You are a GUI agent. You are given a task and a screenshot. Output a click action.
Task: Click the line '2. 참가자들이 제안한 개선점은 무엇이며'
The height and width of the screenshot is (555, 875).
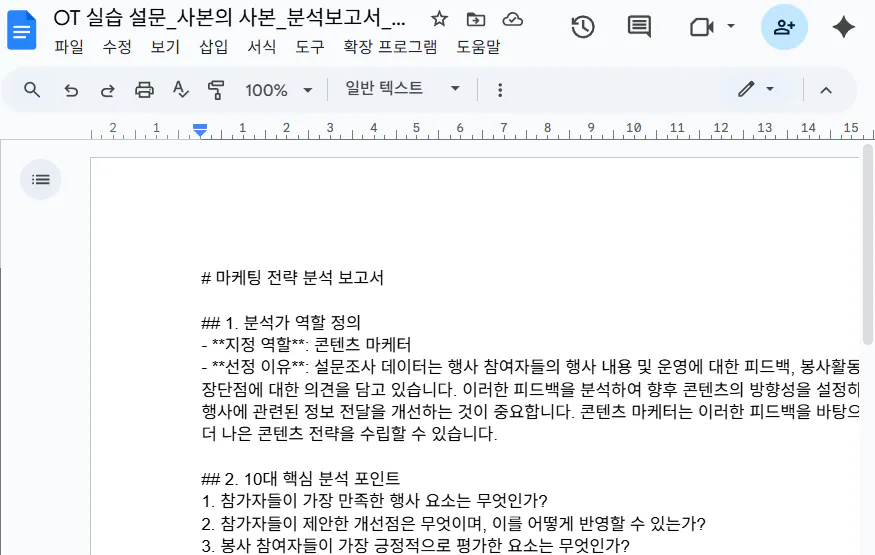pyautogui.click(x=454, y=523)
